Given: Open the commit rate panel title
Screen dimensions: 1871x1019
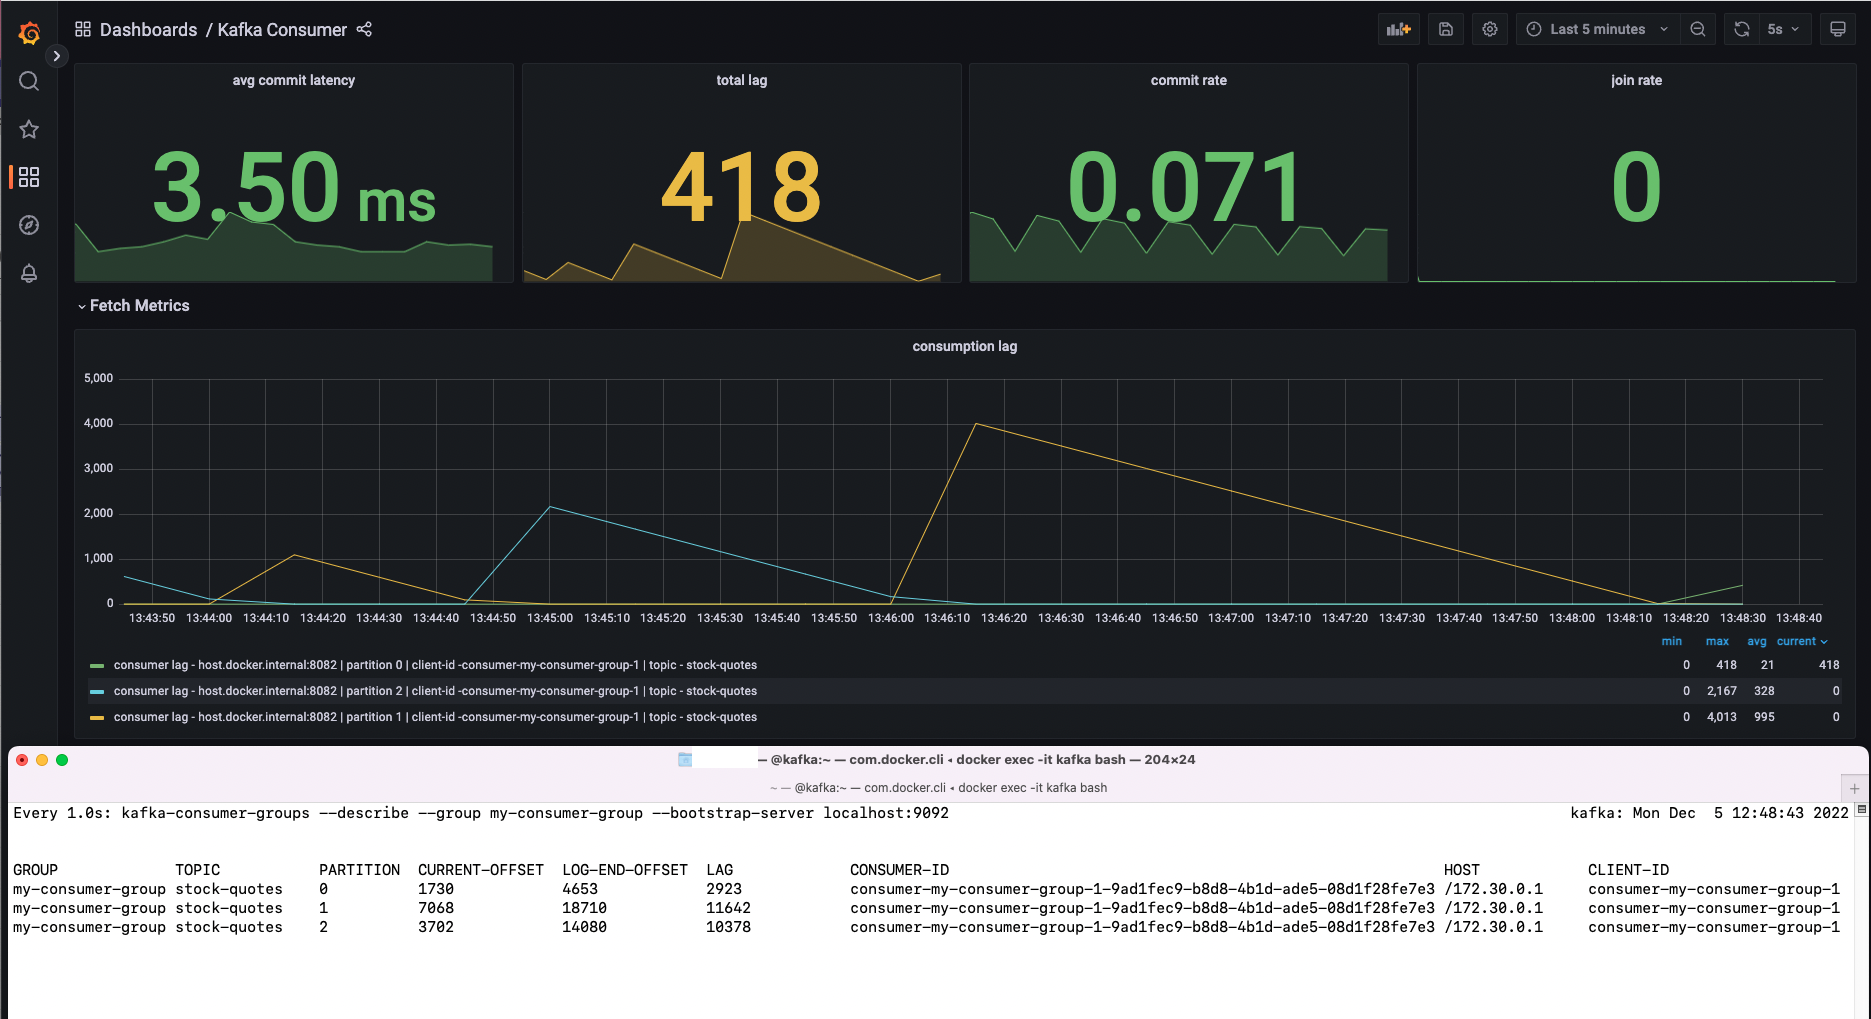Looking at the screenshot, I should tap(1189, 80).
